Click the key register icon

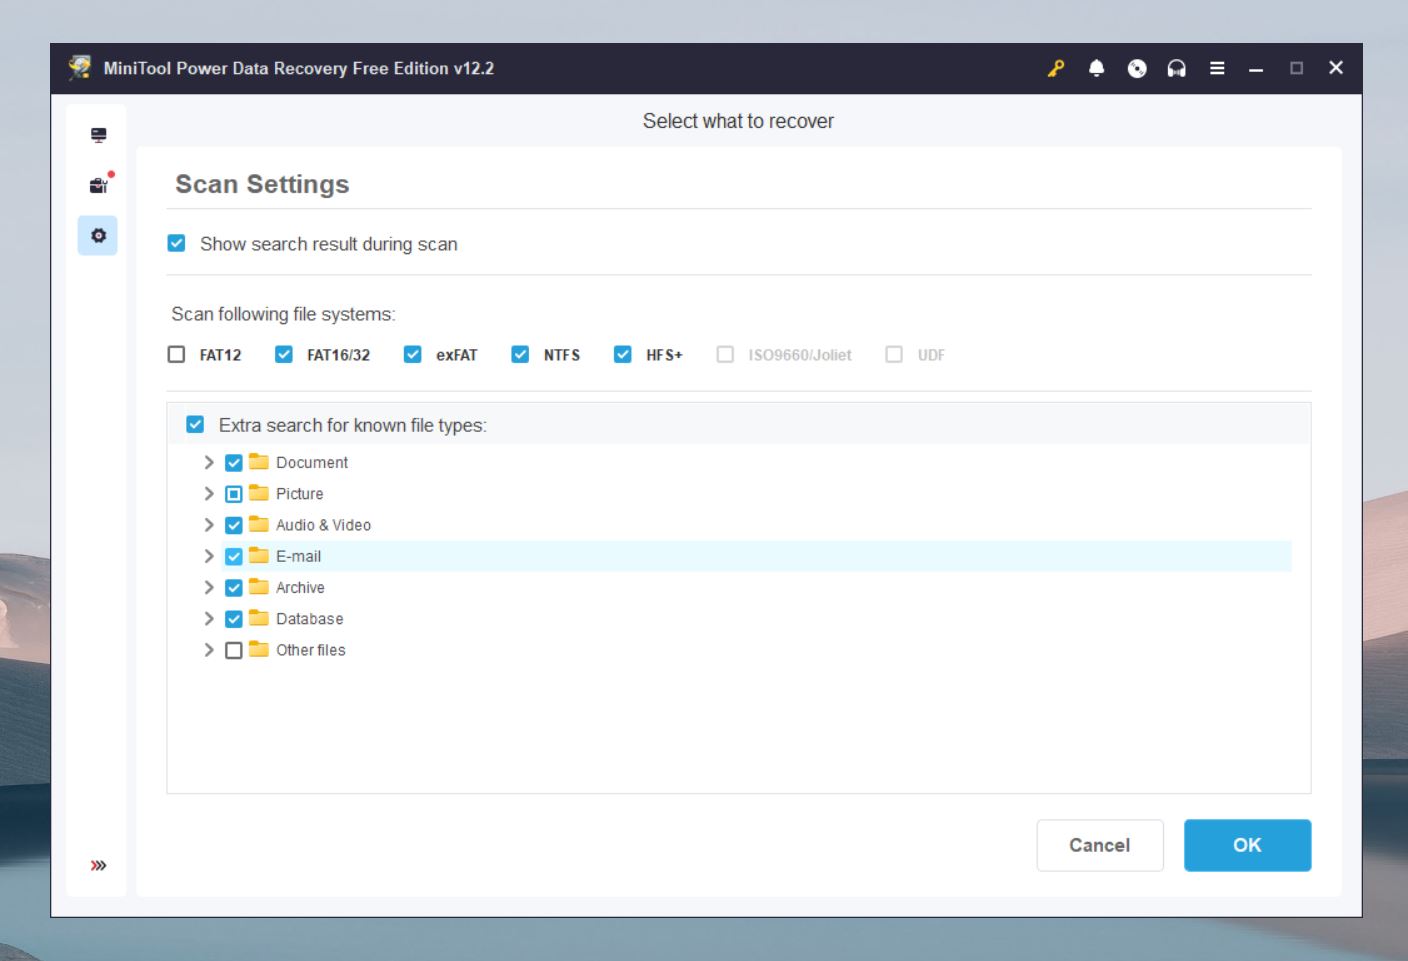coord(1056,68)
